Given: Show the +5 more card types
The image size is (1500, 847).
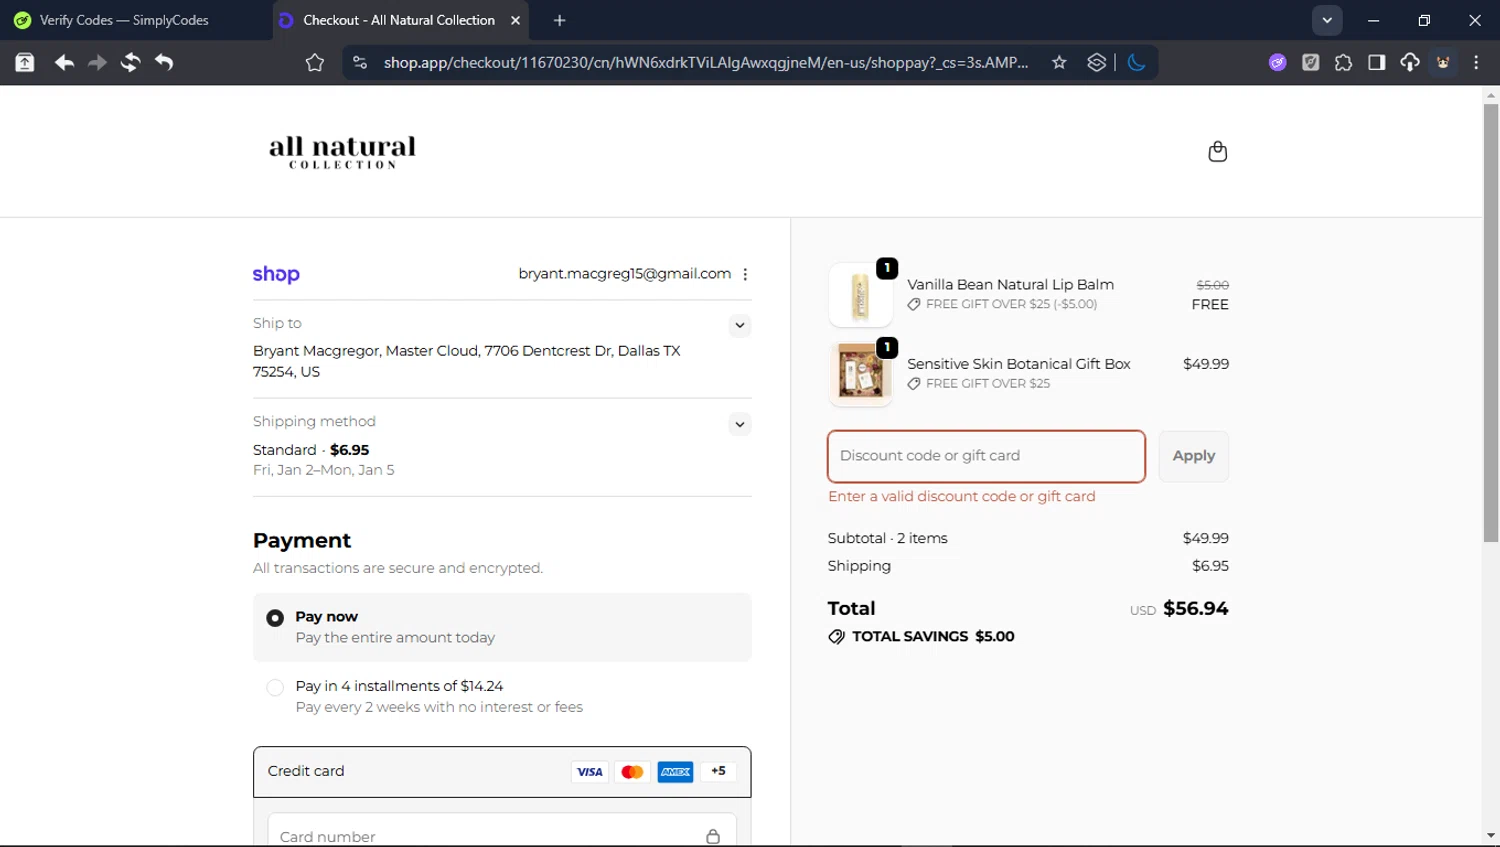Looking at the screenshot, I should pos(718,771).
